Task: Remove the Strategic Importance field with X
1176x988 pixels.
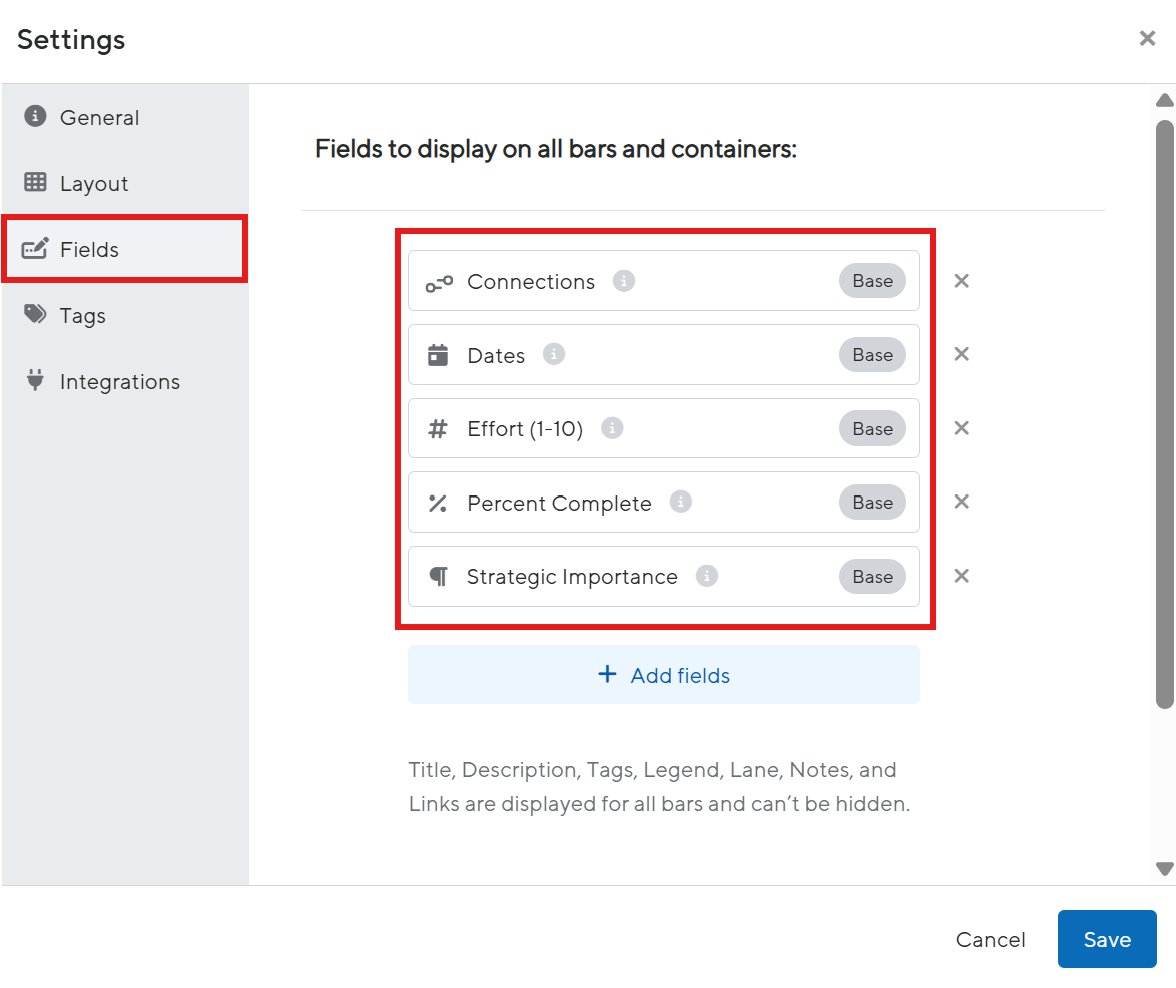Action: point(961,576)
